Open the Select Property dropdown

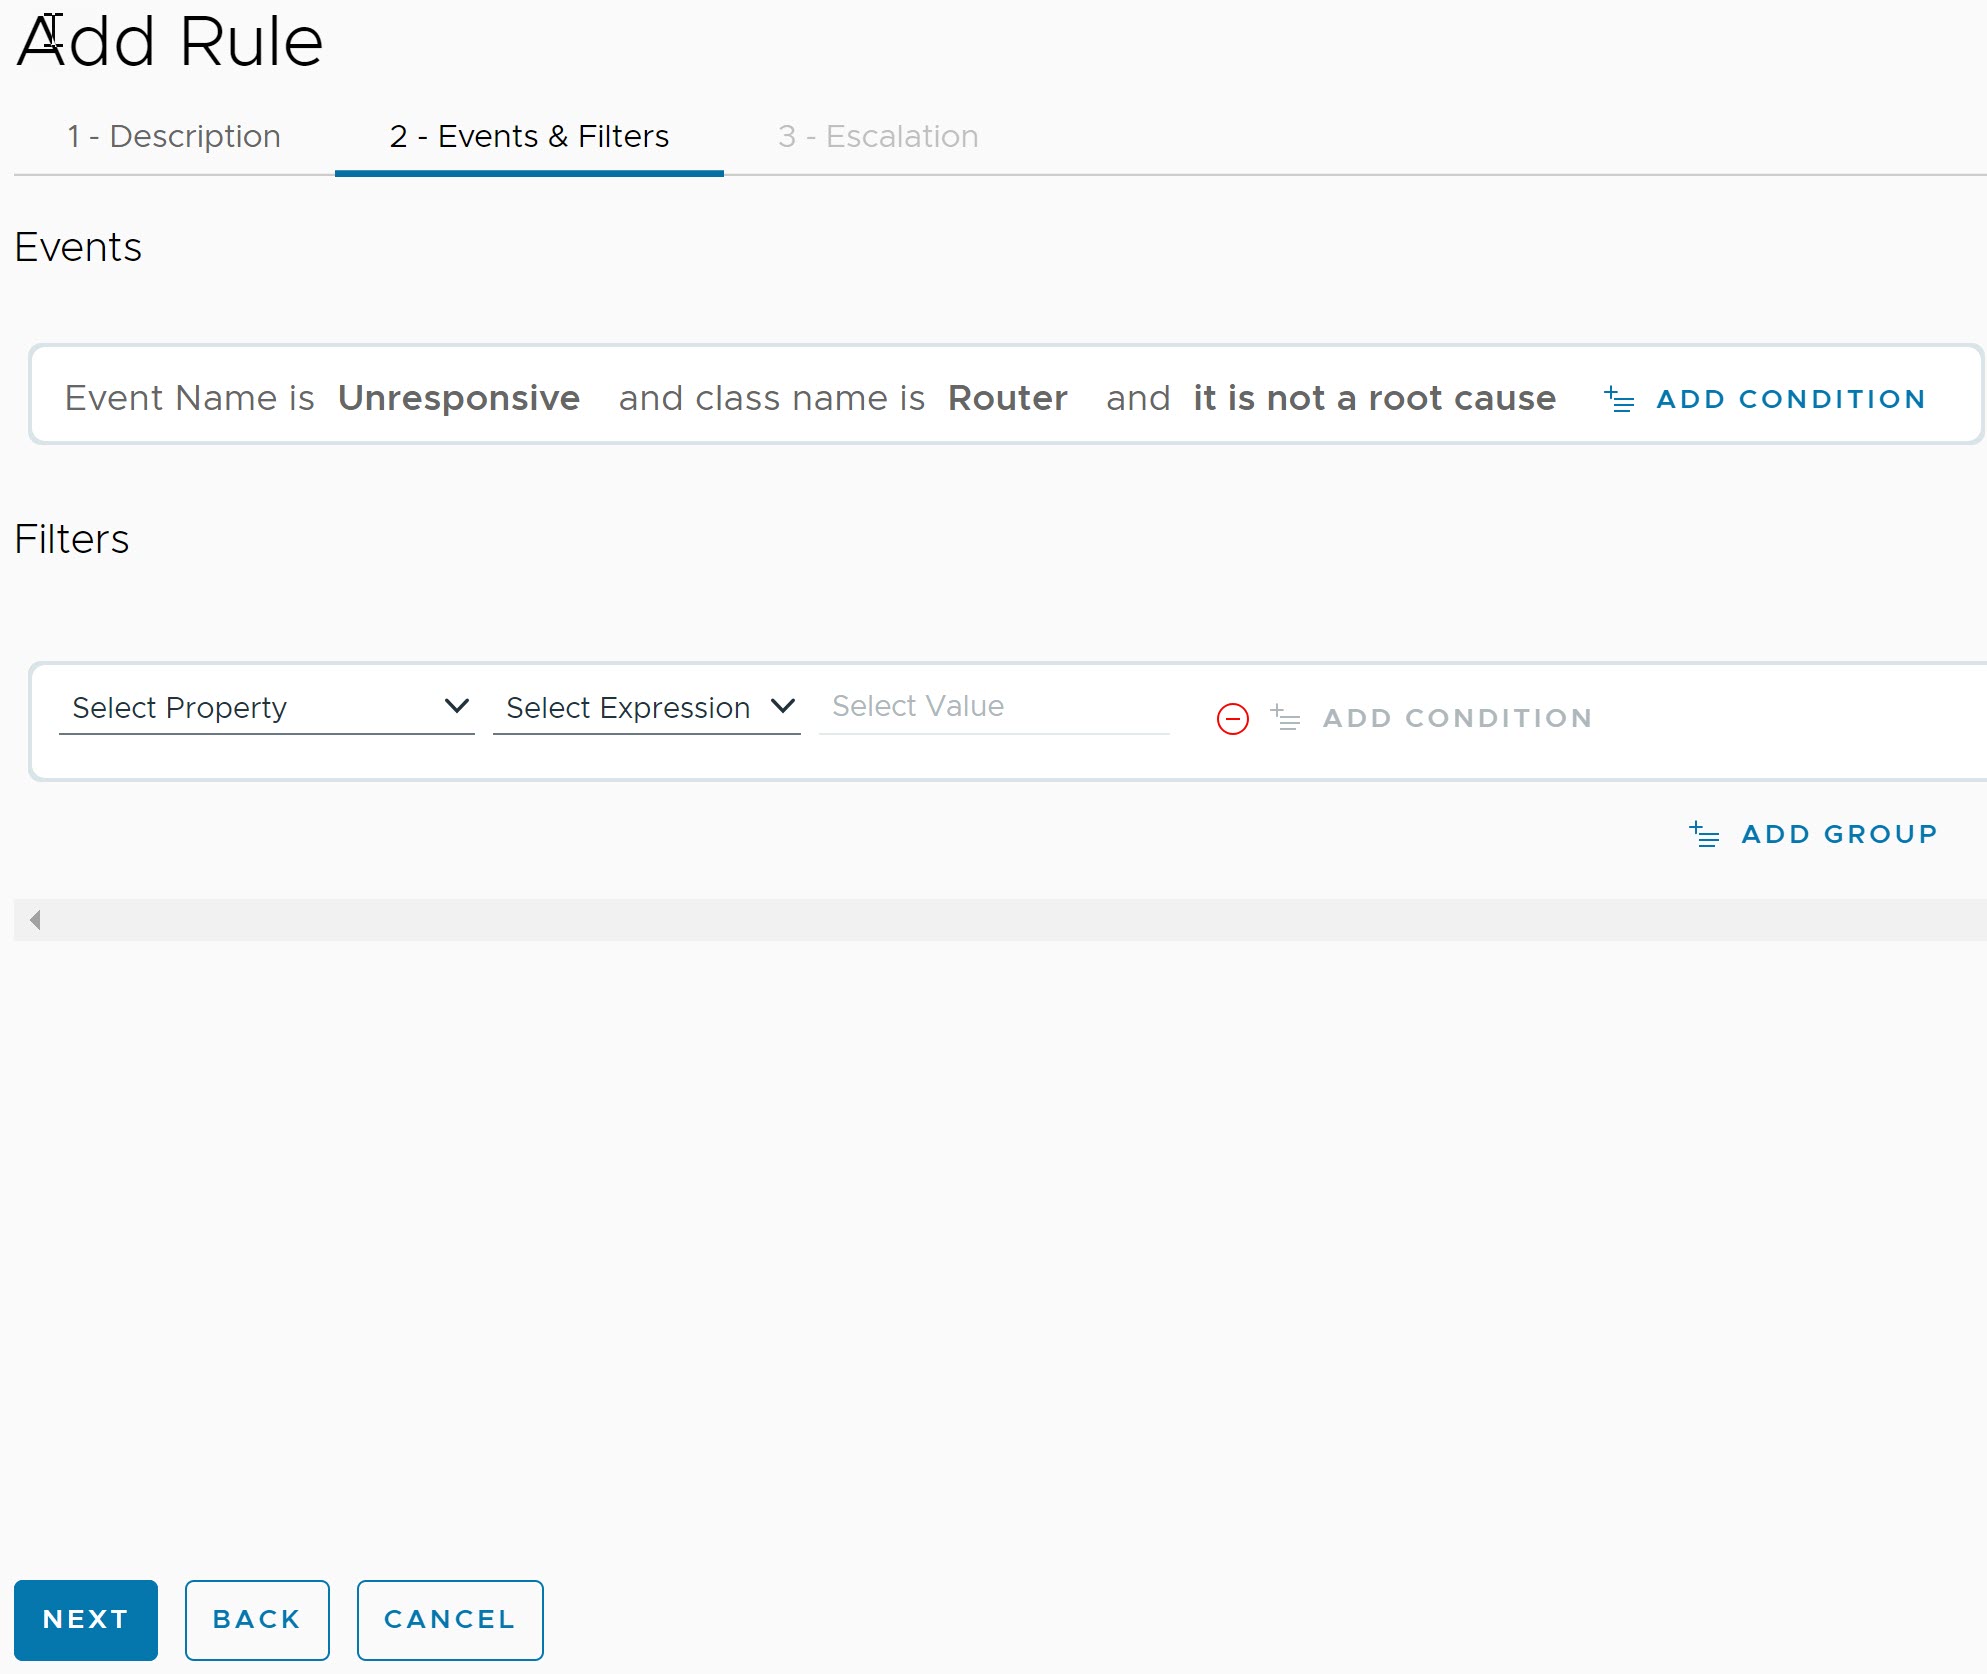click(x=267, y=706)
